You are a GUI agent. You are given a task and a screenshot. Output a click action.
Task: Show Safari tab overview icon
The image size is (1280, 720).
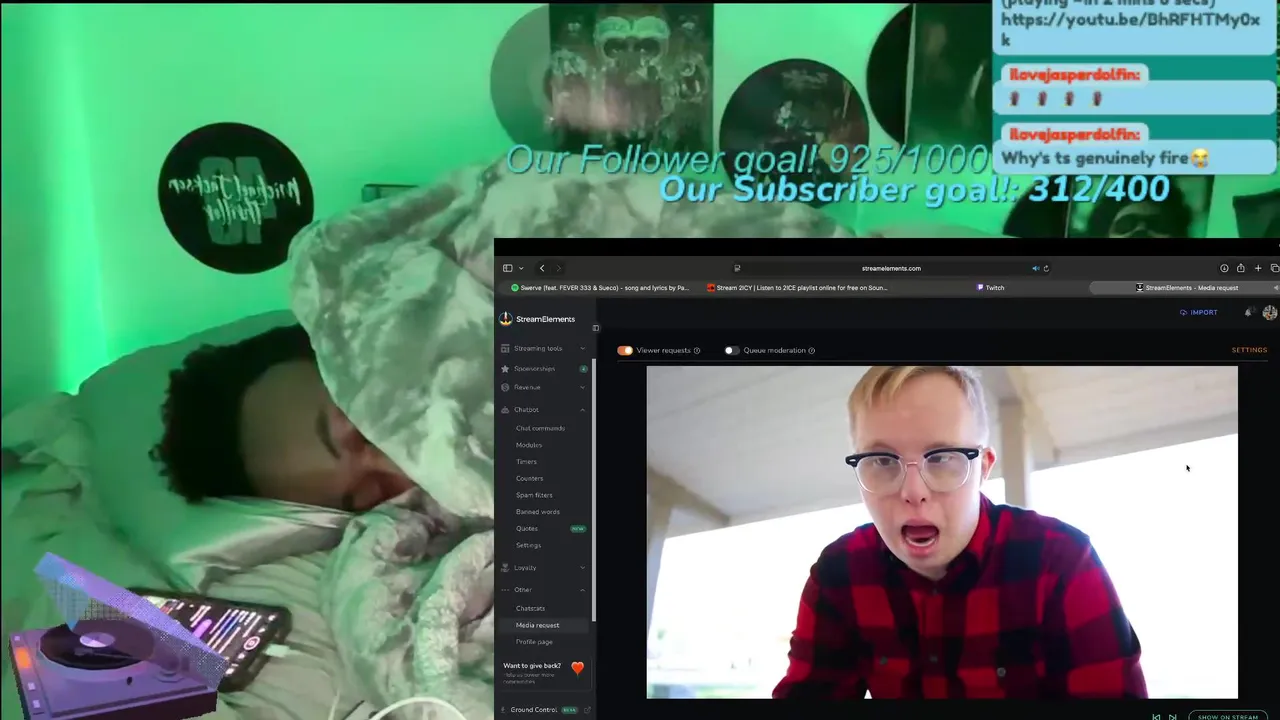point(1274,268)
